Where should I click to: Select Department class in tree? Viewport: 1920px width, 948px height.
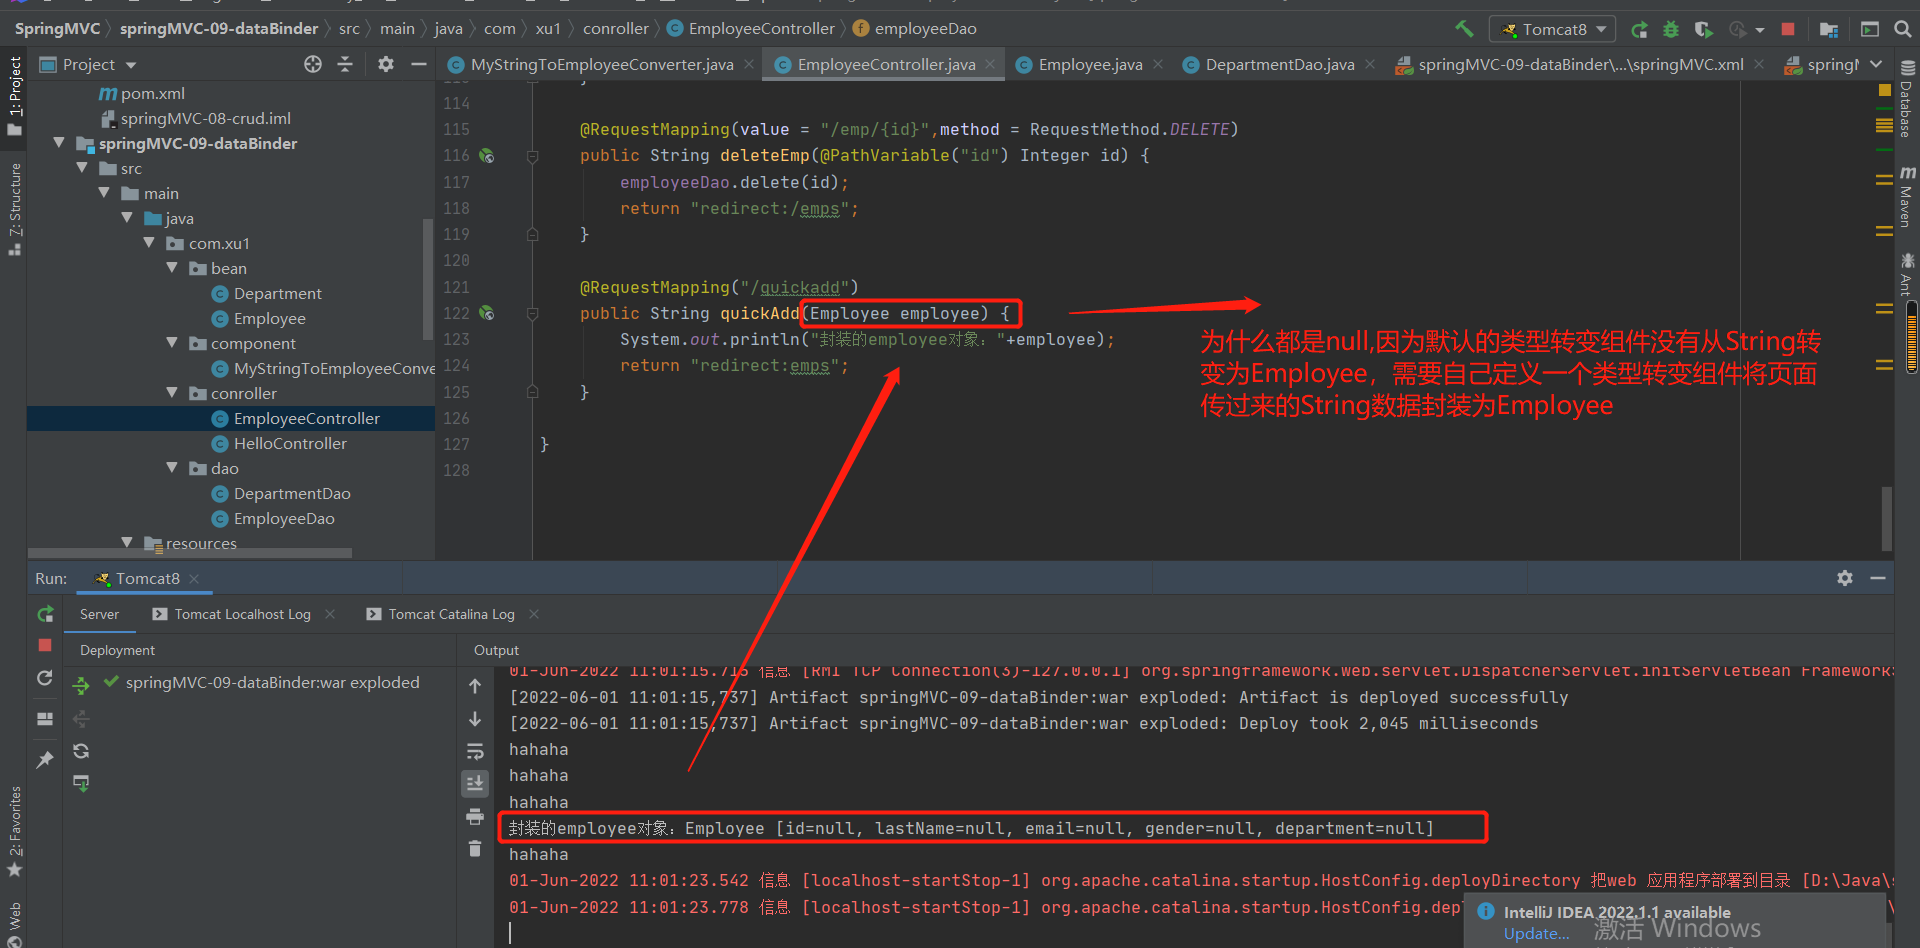click(277, 293)
